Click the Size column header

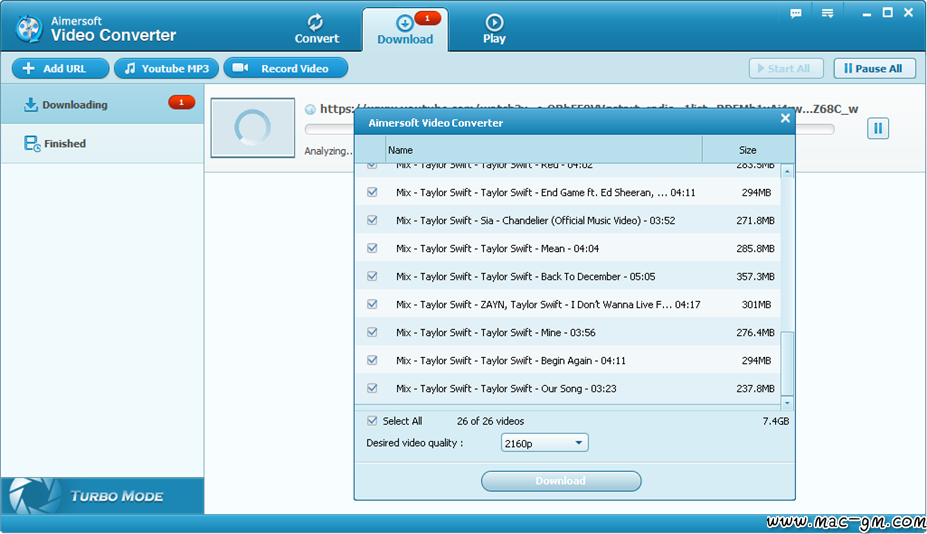tap(748, 150)
